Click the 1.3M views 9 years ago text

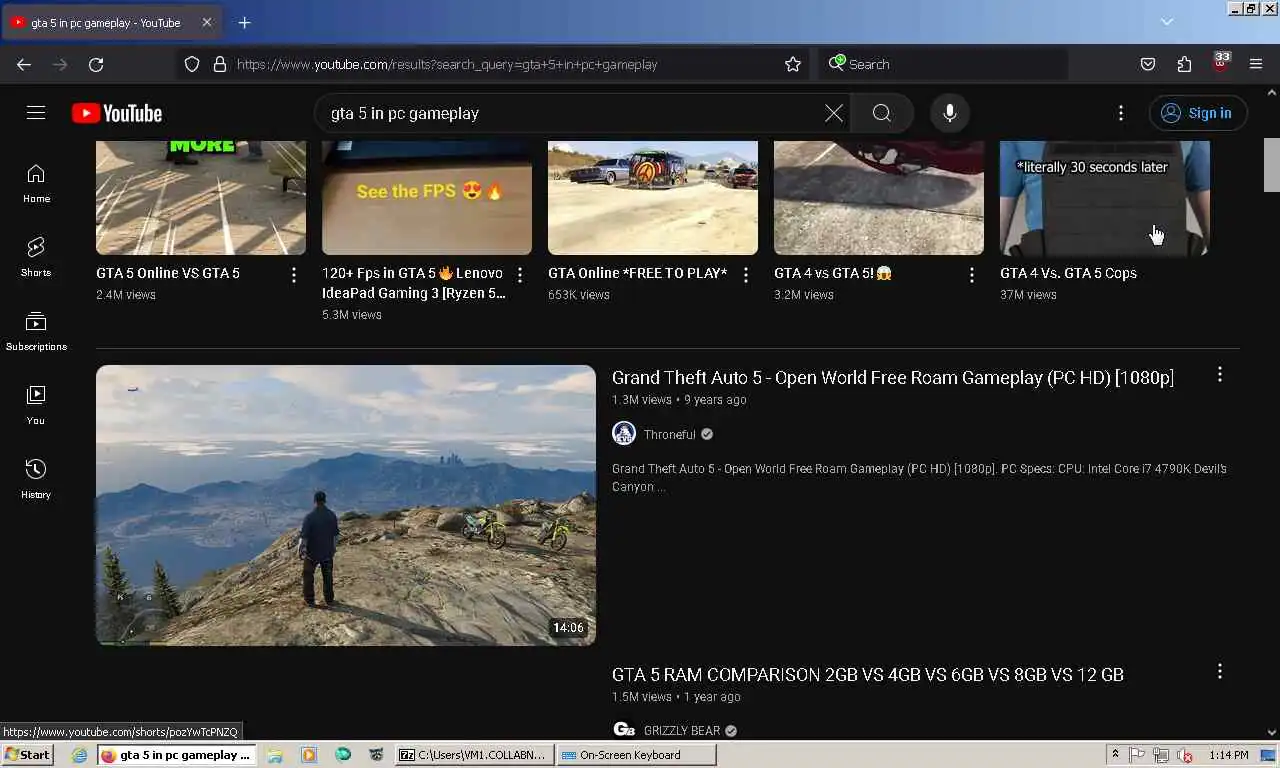point(679,400)
